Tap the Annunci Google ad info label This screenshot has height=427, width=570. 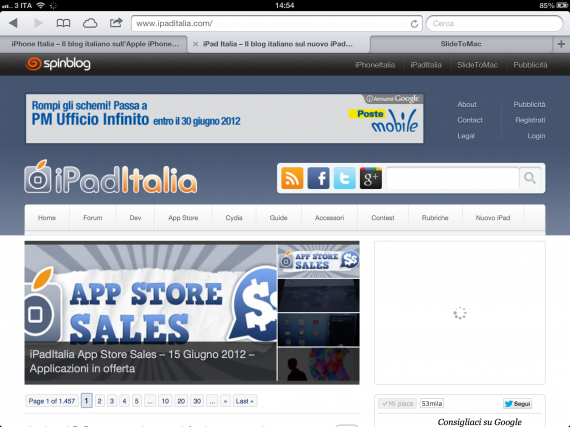[x=393, y=98]
